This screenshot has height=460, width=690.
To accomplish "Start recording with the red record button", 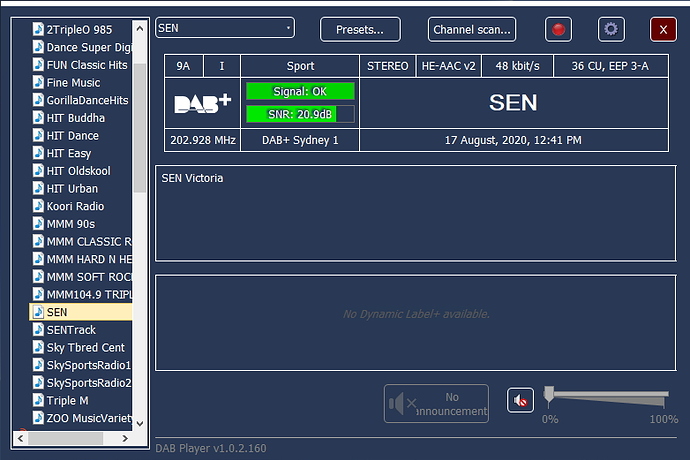I will point(558,29).
